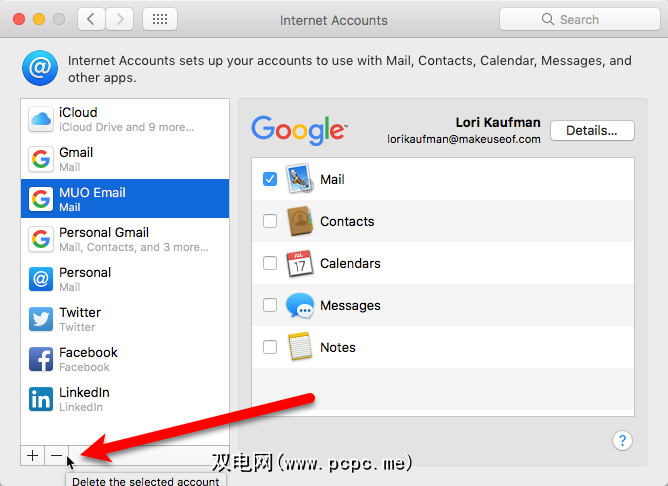Click 'Mail, Contacts, and 3 more...' subtitle
The image size is (668, 486).
pos(134,247)
